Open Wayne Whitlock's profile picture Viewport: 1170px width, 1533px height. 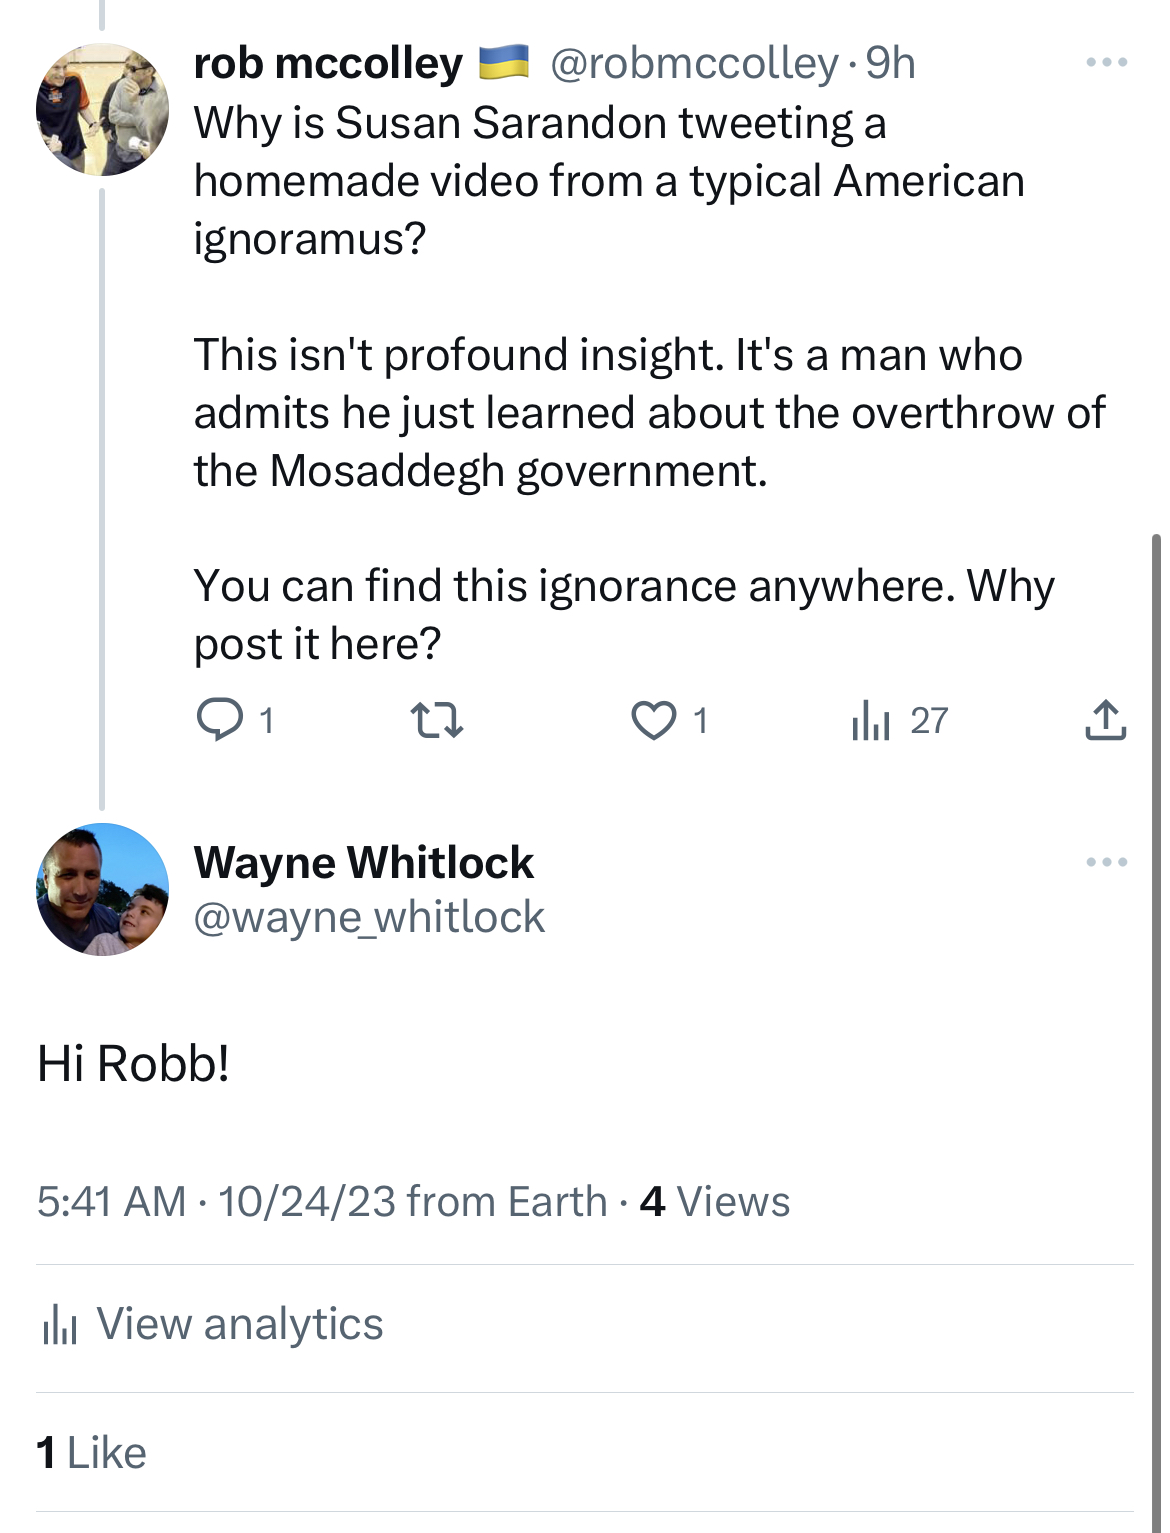(x=102, y=889)
